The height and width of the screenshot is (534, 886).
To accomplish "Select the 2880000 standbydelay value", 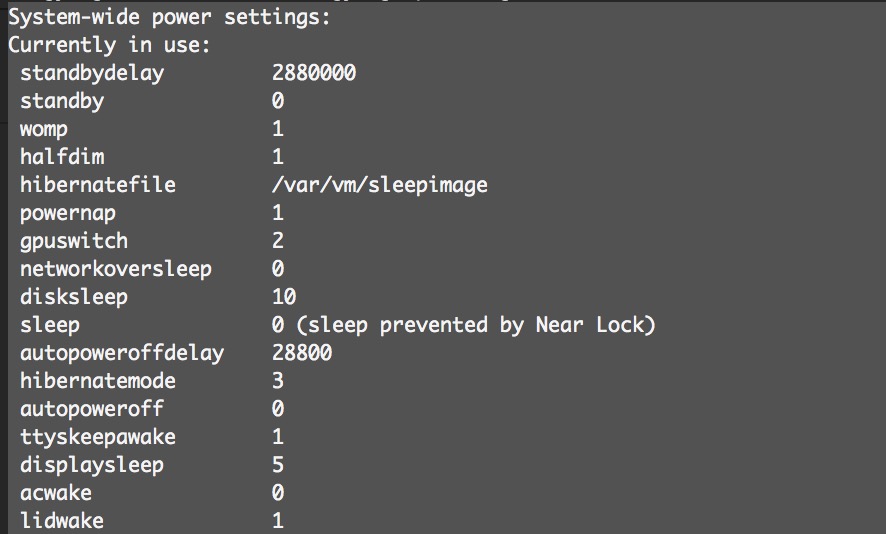I will pyautogui.click(x=314, y=73).
